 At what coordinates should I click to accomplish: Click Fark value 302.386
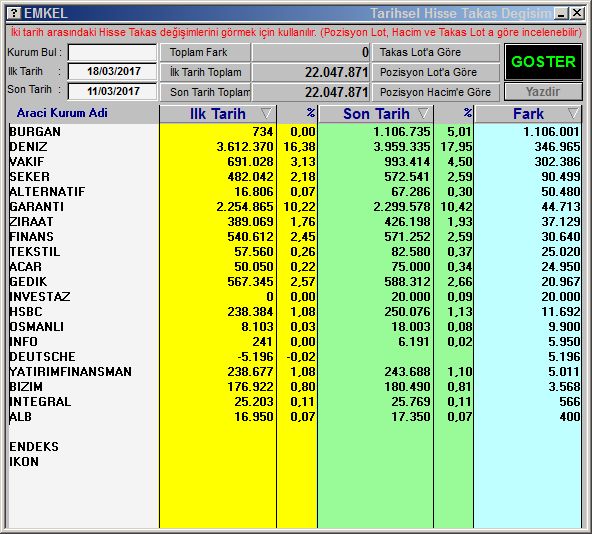pos(557,162)
